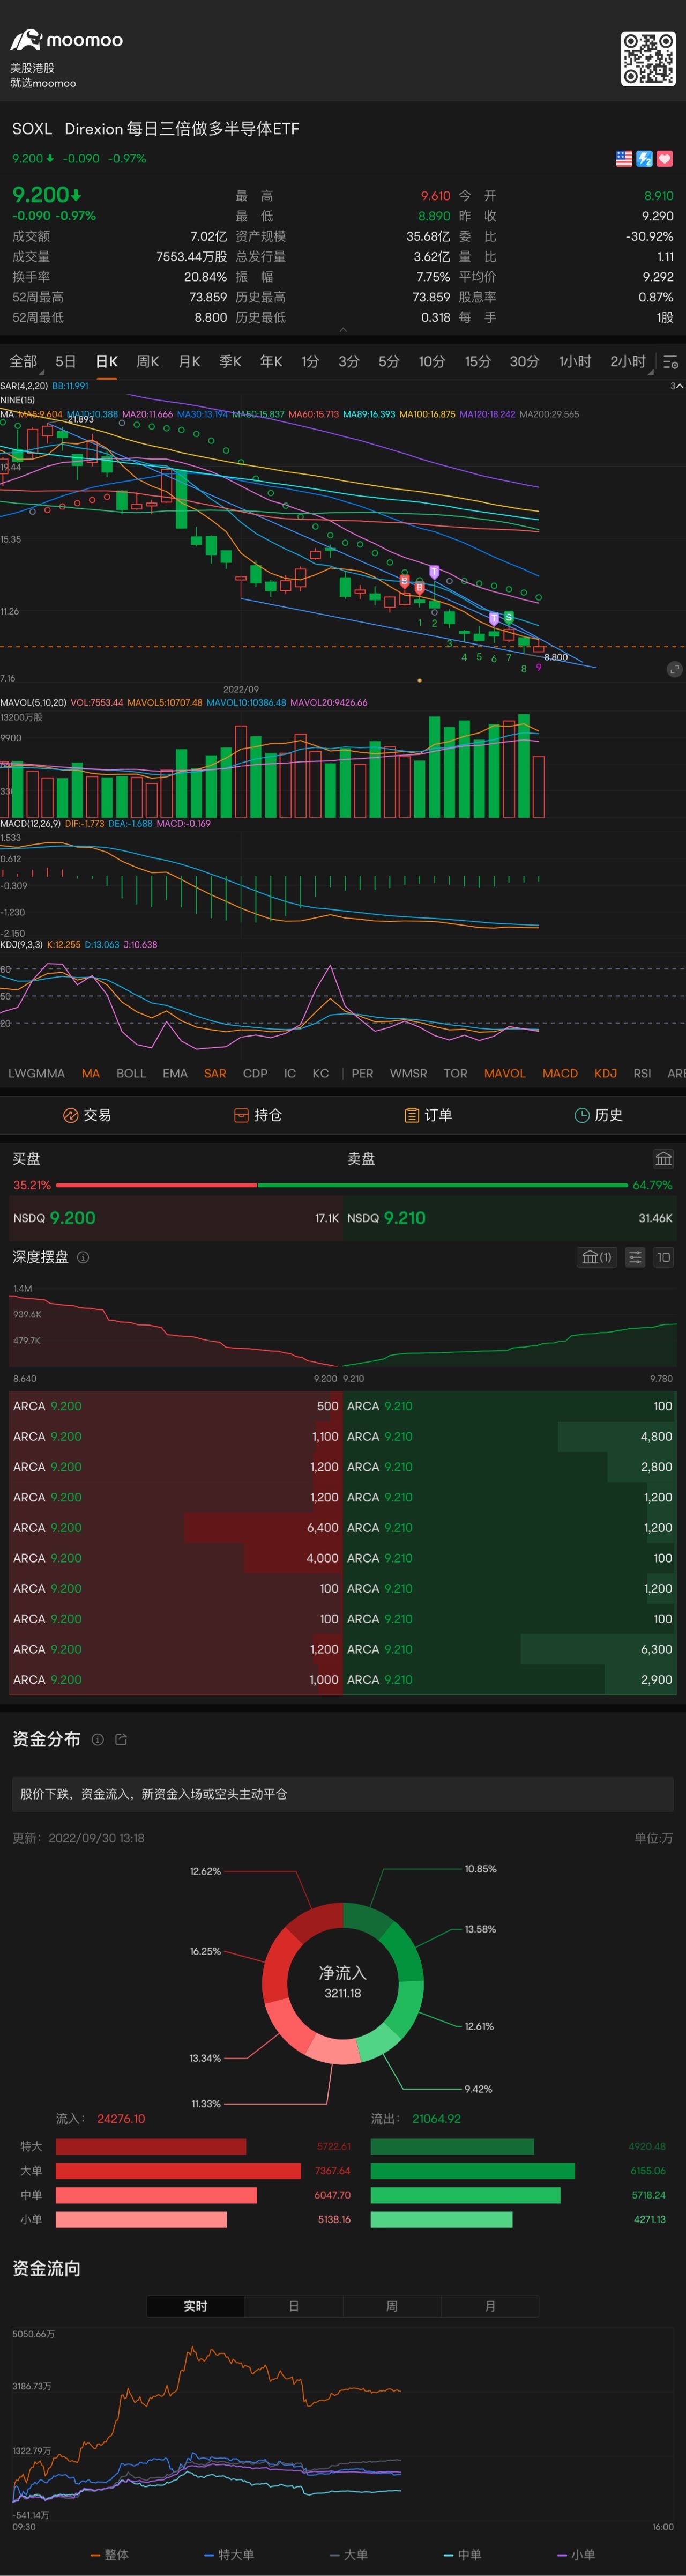Tap the bid/ask ratio bar
Image resolution: width=686 pixels, height=2576 pixels.
coord(343,1185)
